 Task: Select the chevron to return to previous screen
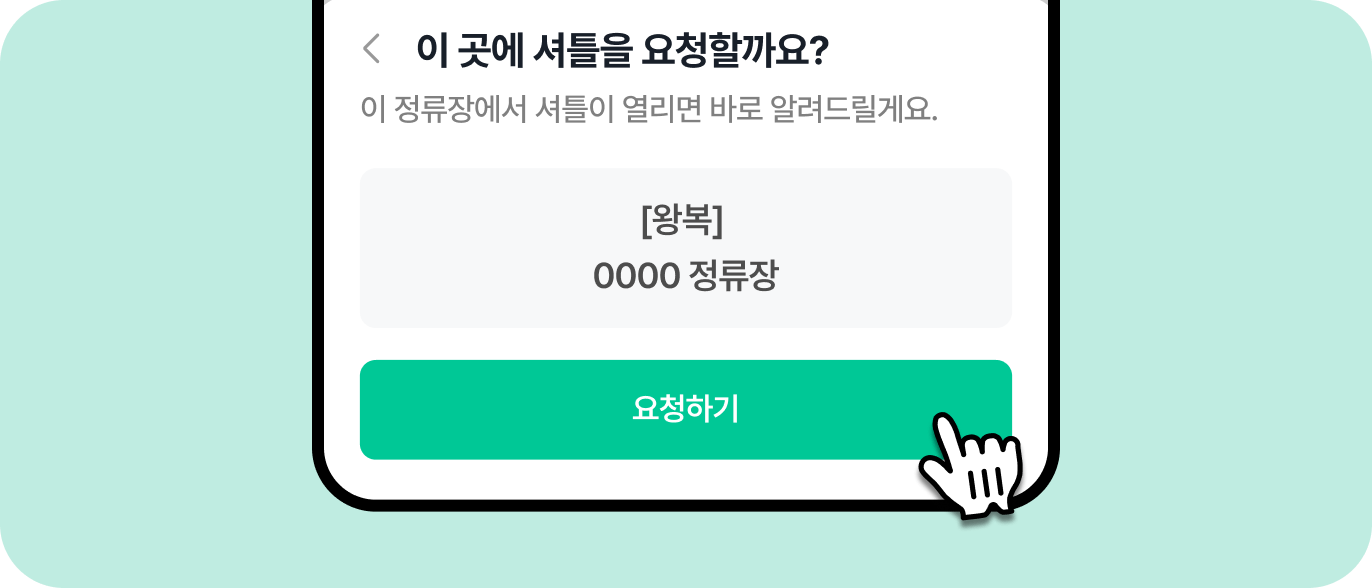[x=370, y=49]
